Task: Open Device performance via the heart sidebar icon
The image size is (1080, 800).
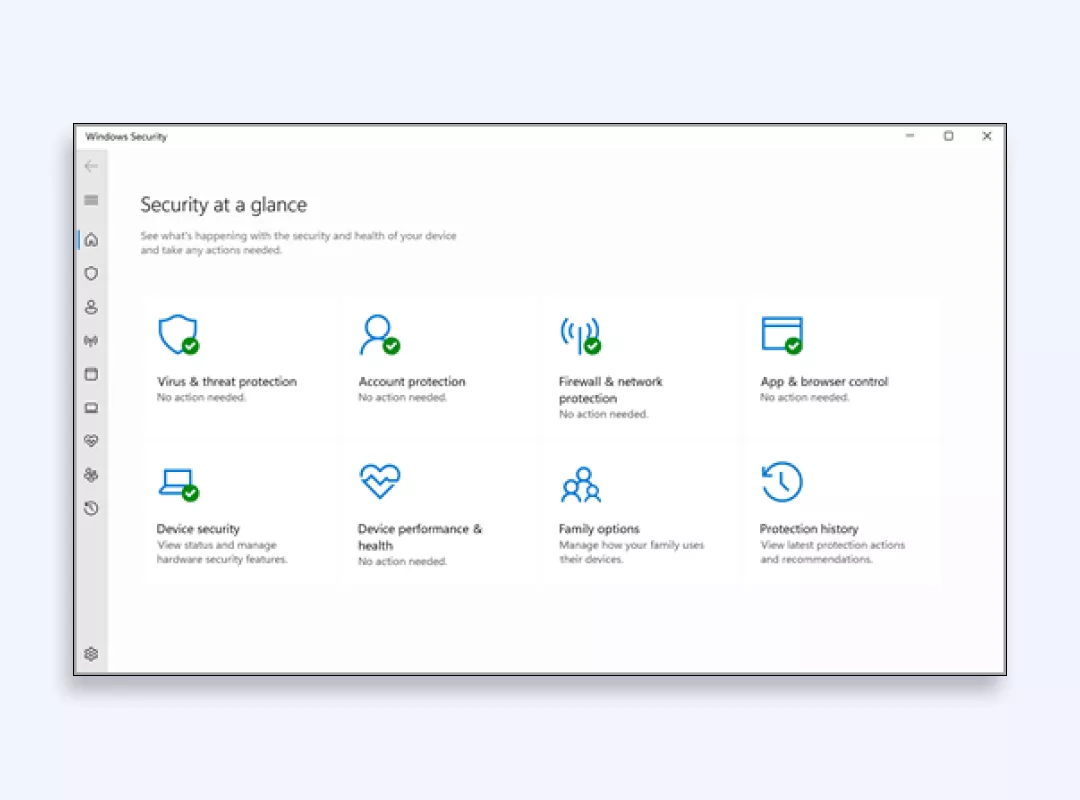Action: click(91, 441)
